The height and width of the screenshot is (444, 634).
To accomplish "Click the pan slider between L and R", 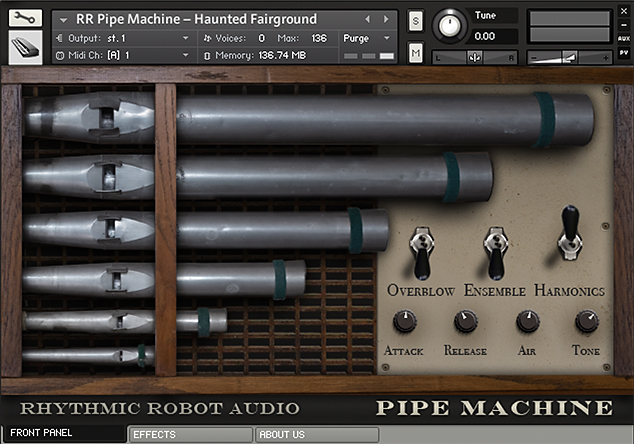I will 475,58.
